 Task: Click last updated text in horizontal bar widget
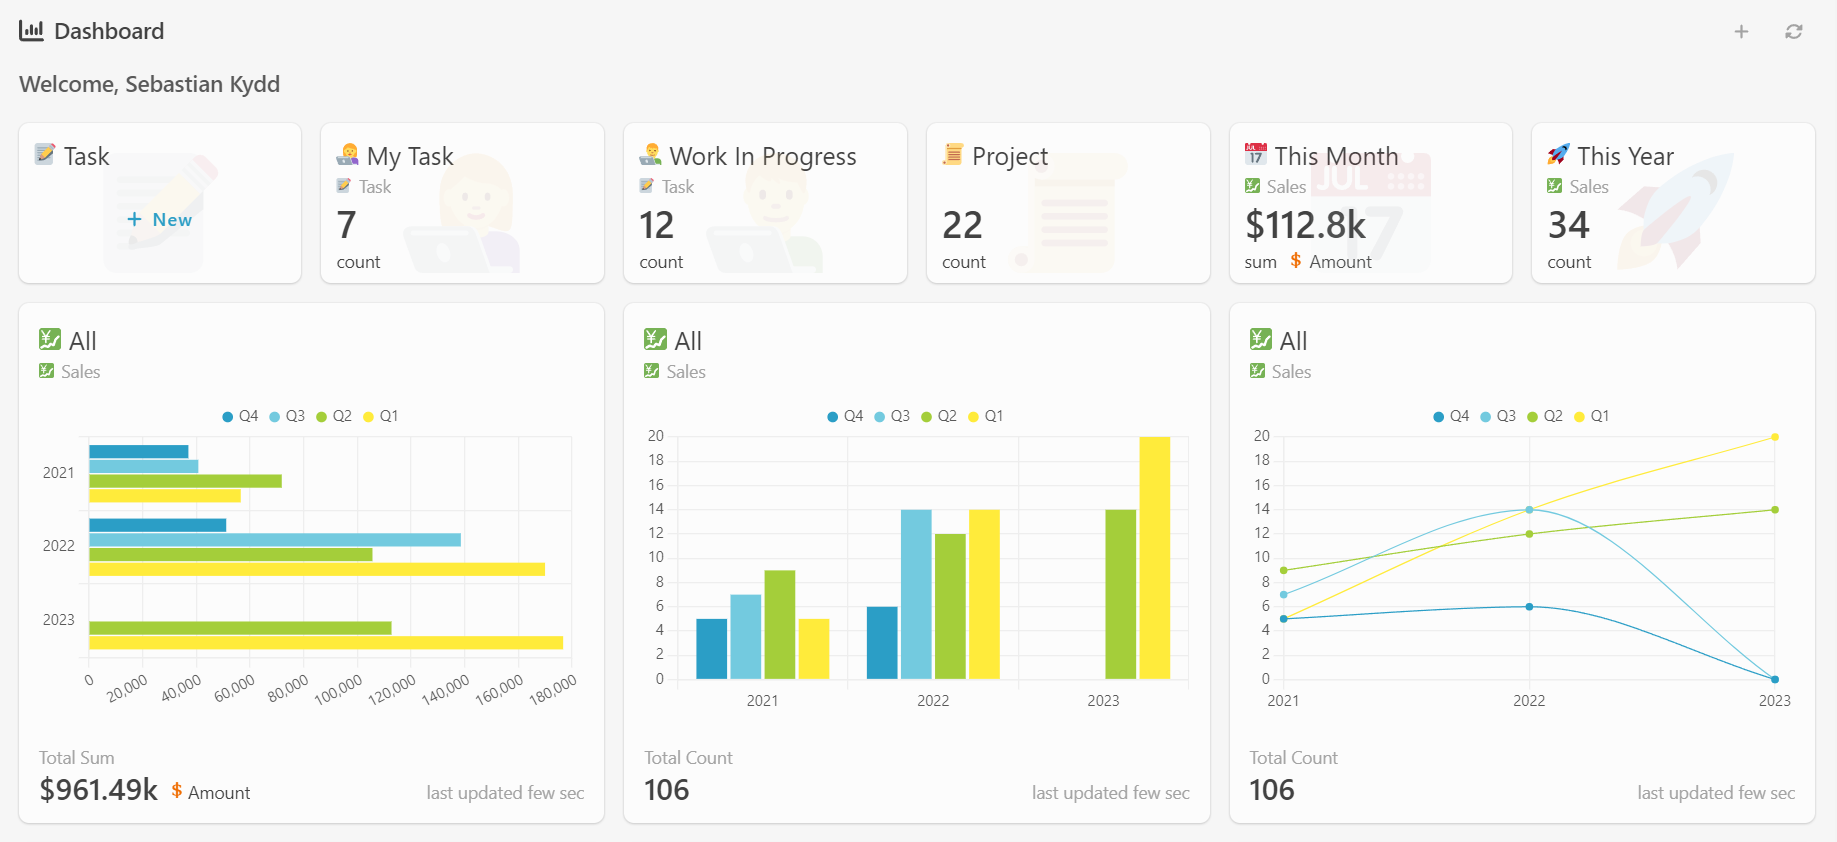pos(505,793)
